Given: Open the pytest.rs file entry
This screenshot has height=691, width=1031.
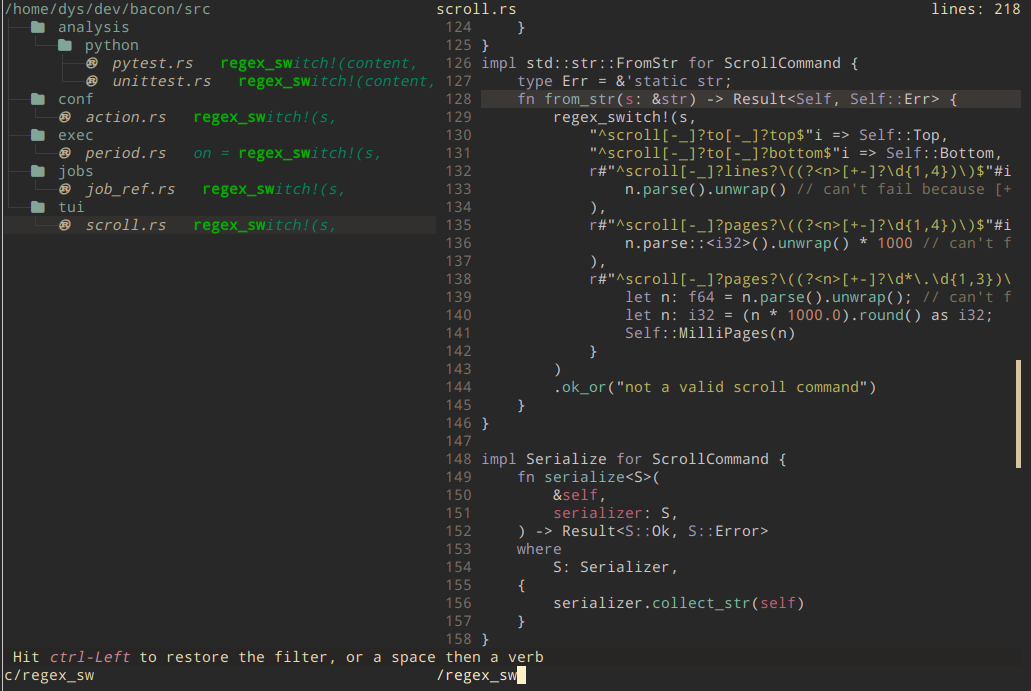Looking at the screenshot, I should [152, 63].
